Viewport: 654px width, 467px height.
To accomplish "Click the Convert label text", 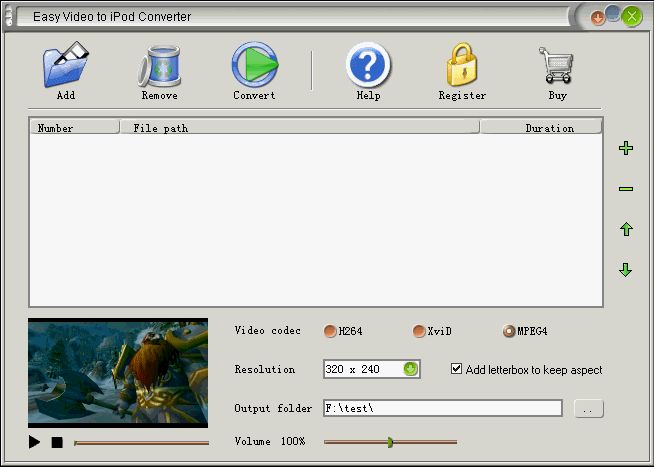I will [x=254, y=95].
